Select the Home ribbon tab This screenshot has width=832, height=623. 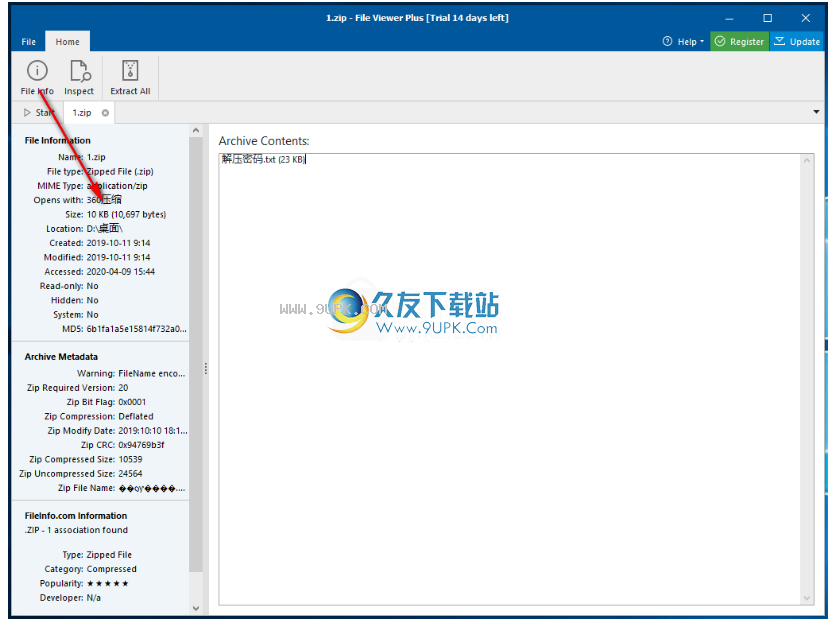tap(67, 41)
